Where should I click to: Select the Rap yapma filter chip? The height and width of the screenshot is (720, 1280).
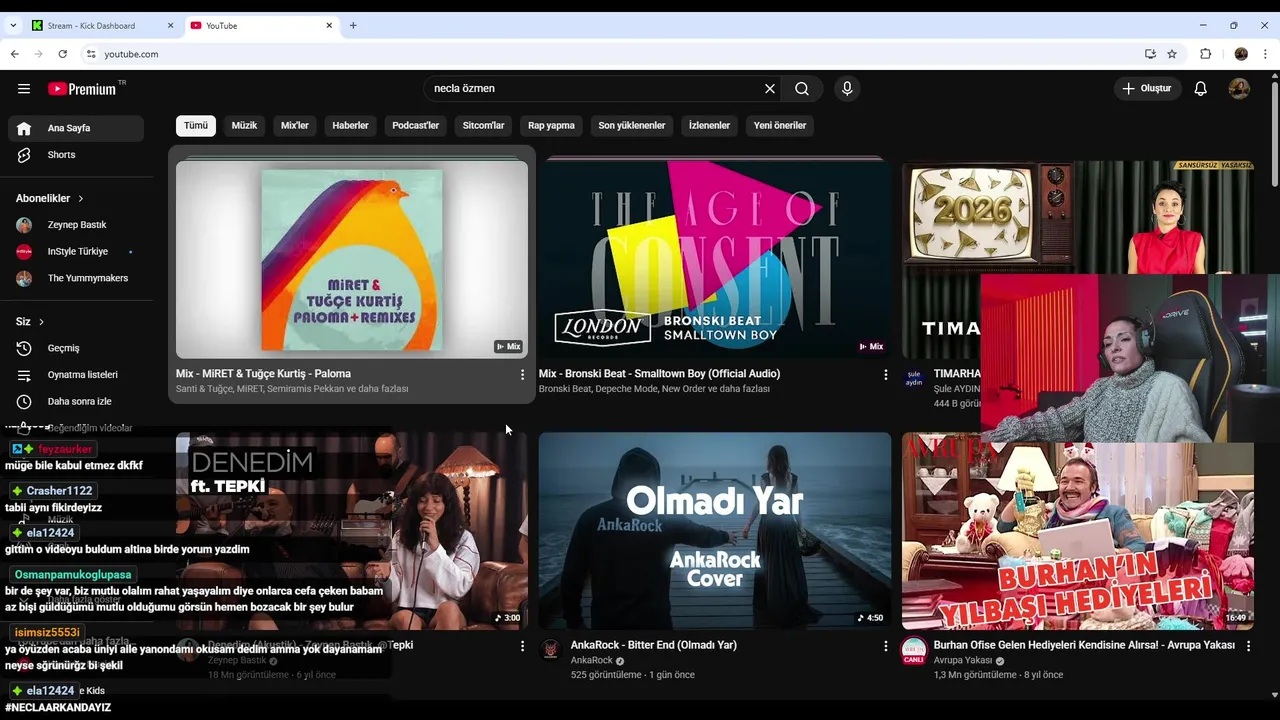pyautogui.click(x=551, y=126)
